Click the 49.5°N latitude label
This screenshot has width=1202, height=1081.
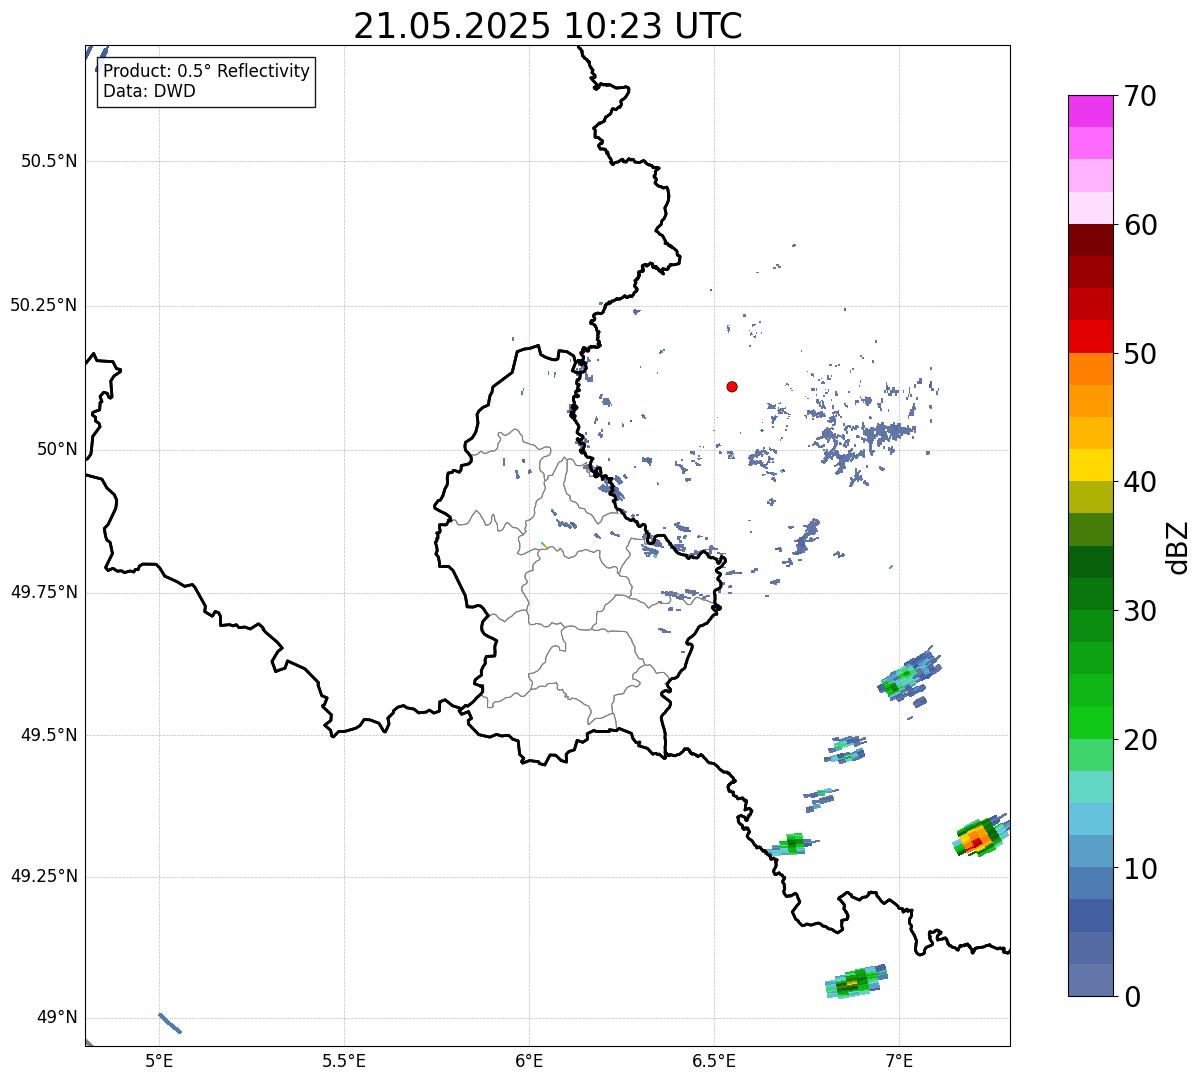point(49,735)
